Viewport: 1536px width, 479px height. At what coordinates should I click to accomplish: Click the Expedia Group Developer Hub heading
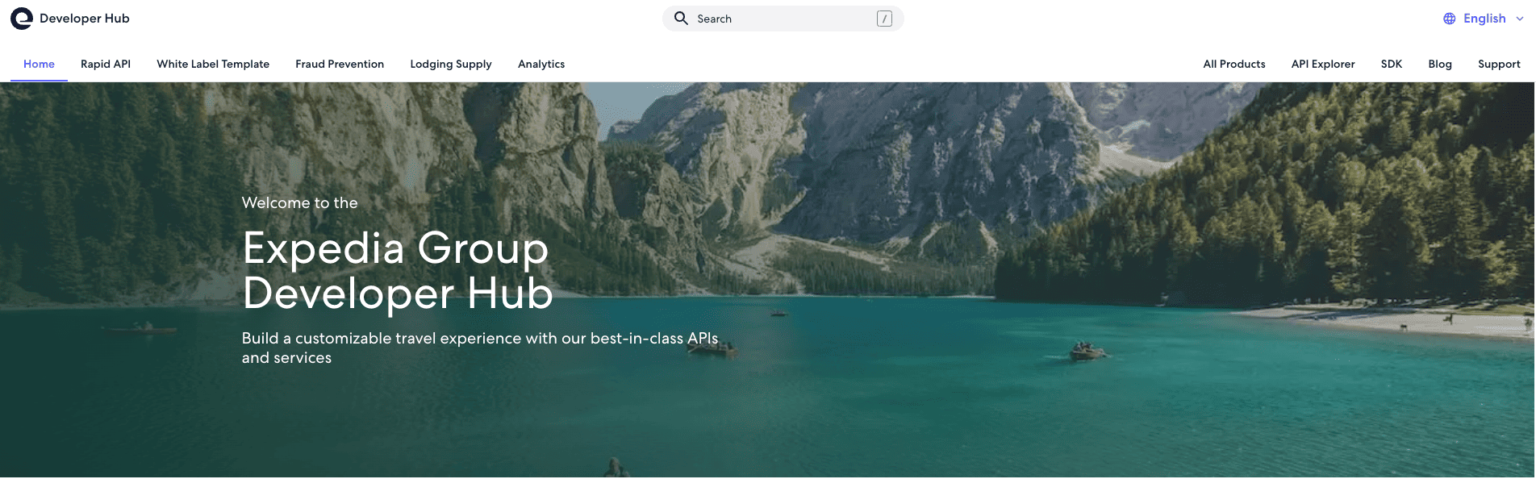click(397, 271)
